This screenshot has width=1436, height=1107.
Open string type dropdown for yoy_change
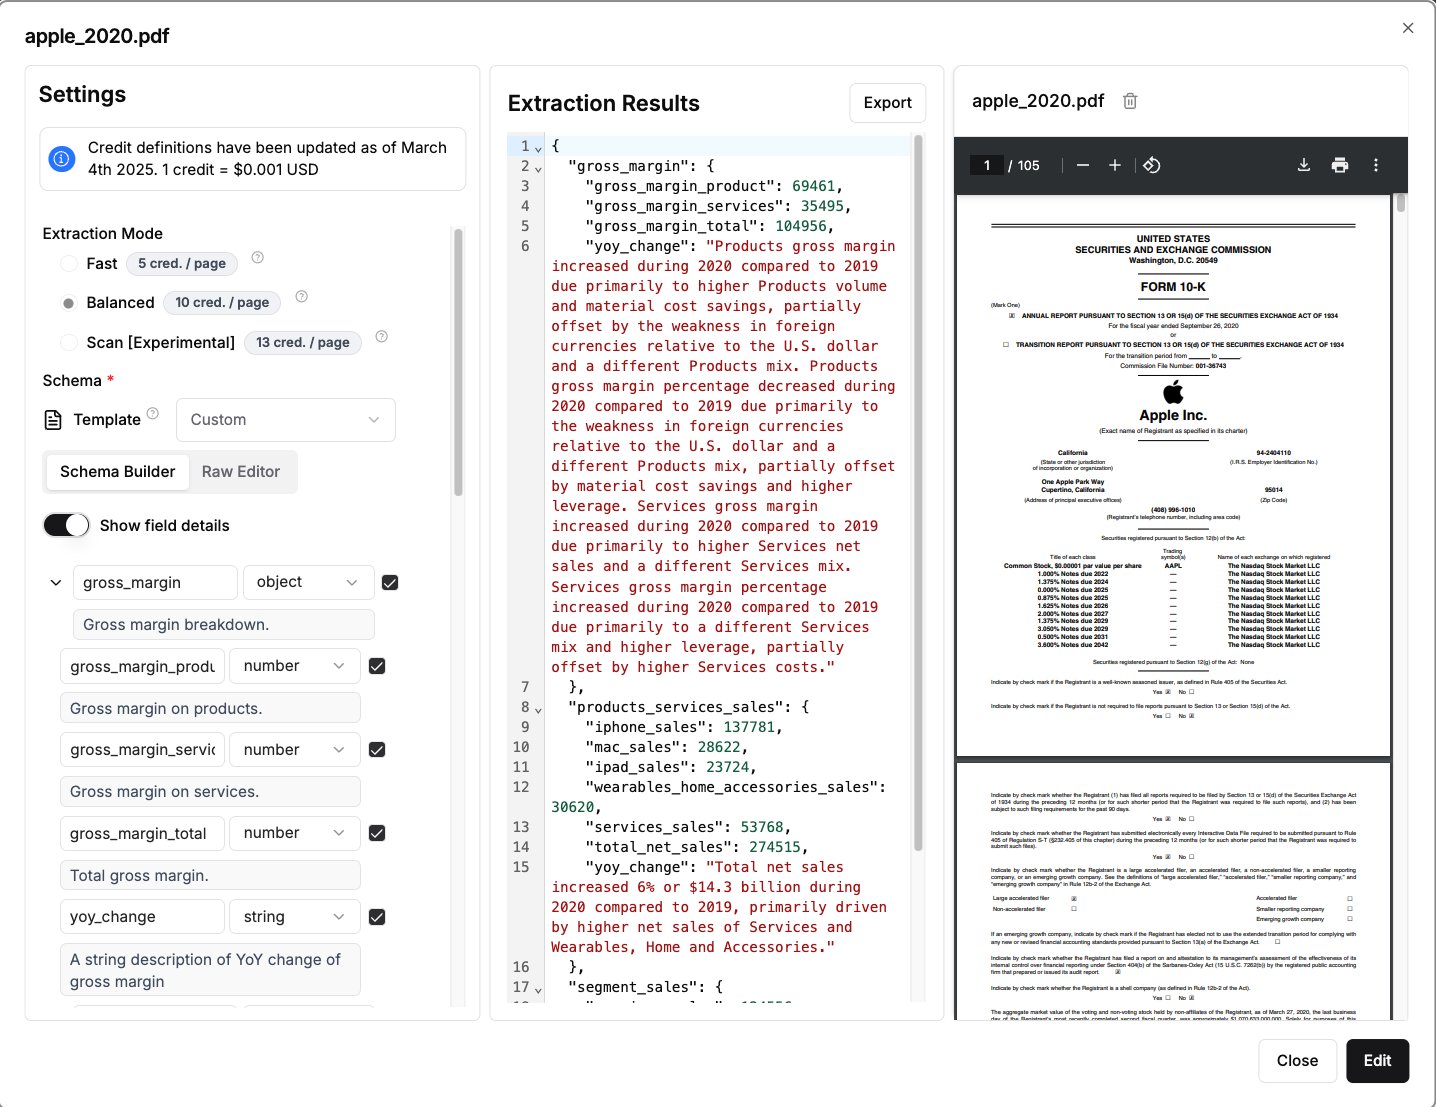295,917
